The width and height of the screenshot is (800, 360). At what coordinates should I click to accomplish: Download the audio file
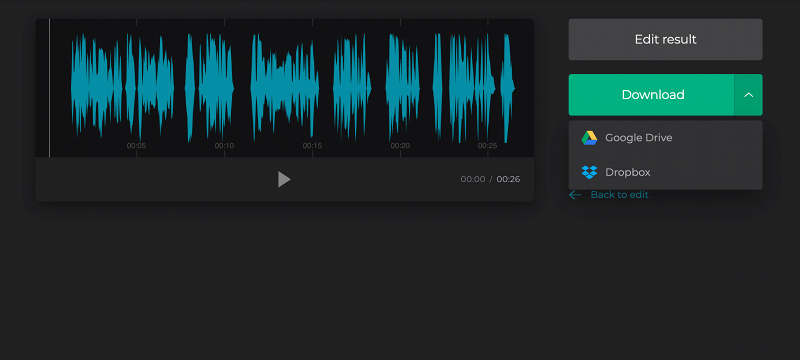652,95
